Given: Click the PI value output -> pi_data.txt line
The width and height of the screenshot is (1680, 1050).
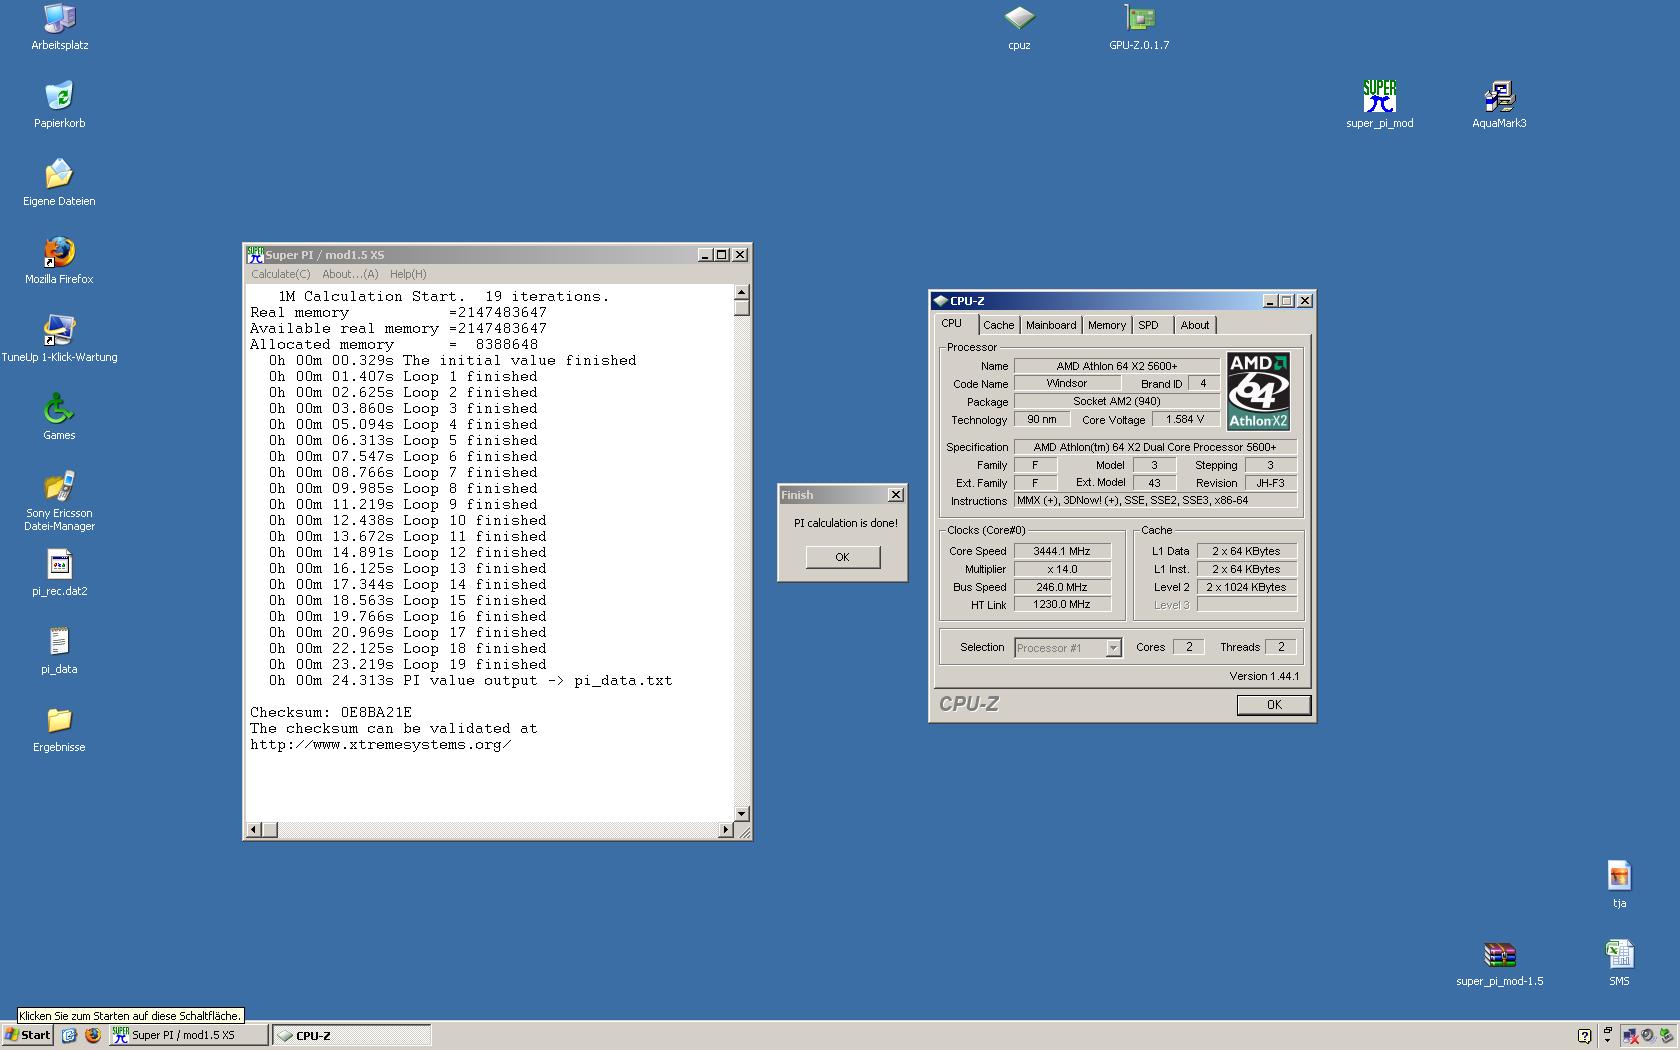Looking at the screenshot, I should pyautogui.click(x=471, y=681).
